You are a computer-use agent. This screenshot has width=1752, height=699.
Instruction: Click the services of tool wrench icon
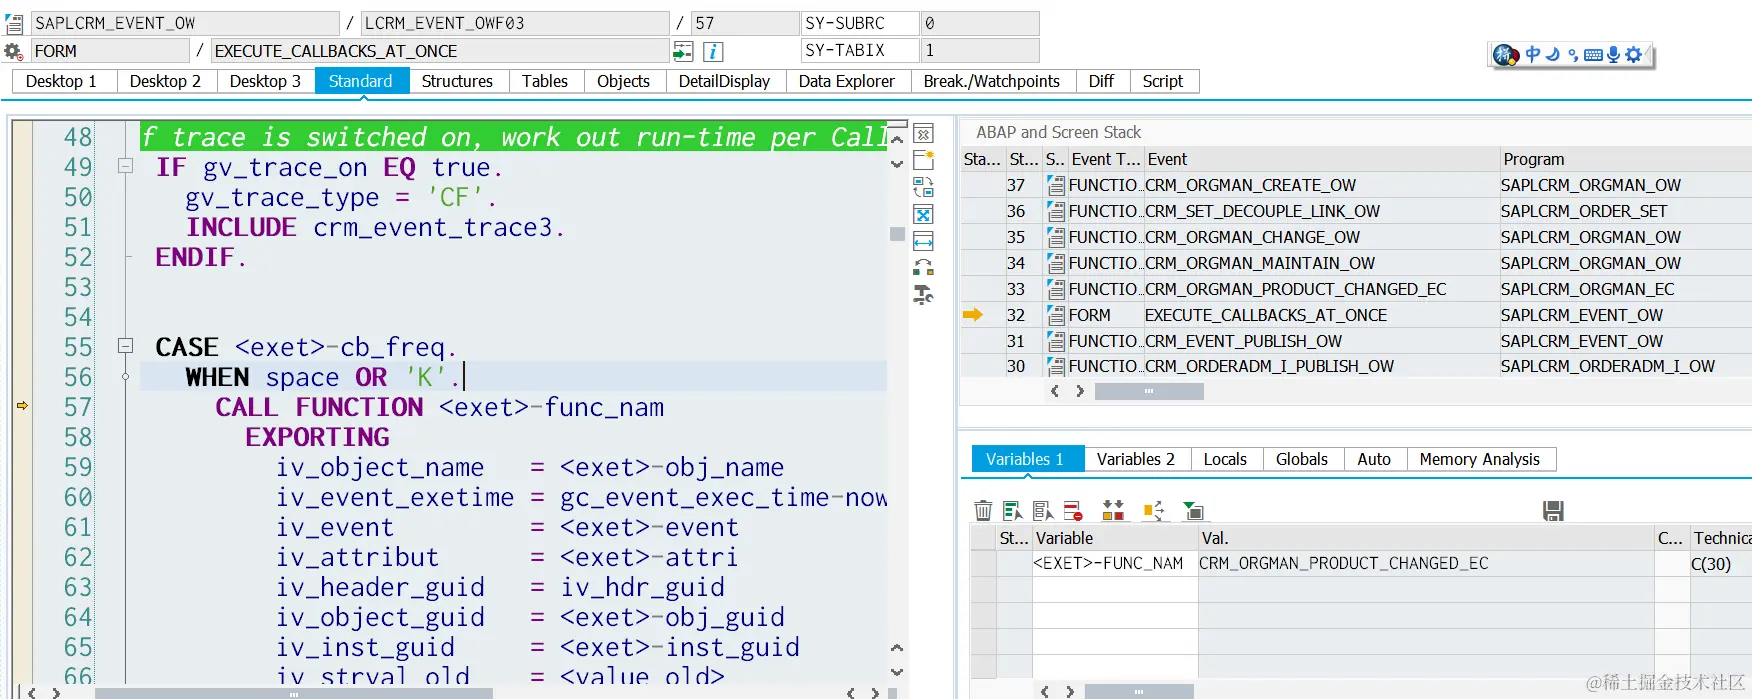pyautogui.click(x=924, y=295)
